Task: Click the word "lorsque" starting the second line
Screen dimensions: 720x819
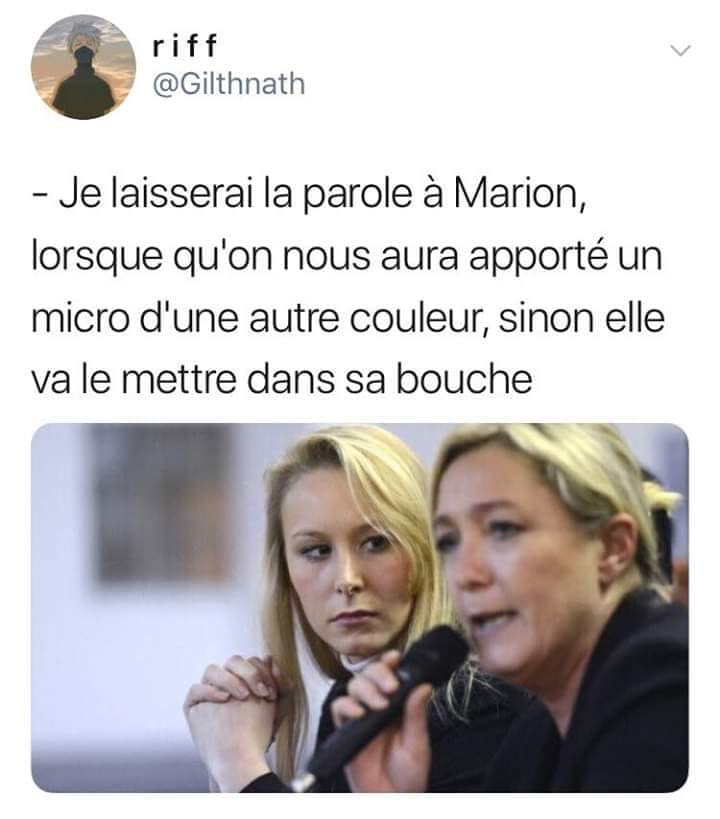Action: point(97,258)
